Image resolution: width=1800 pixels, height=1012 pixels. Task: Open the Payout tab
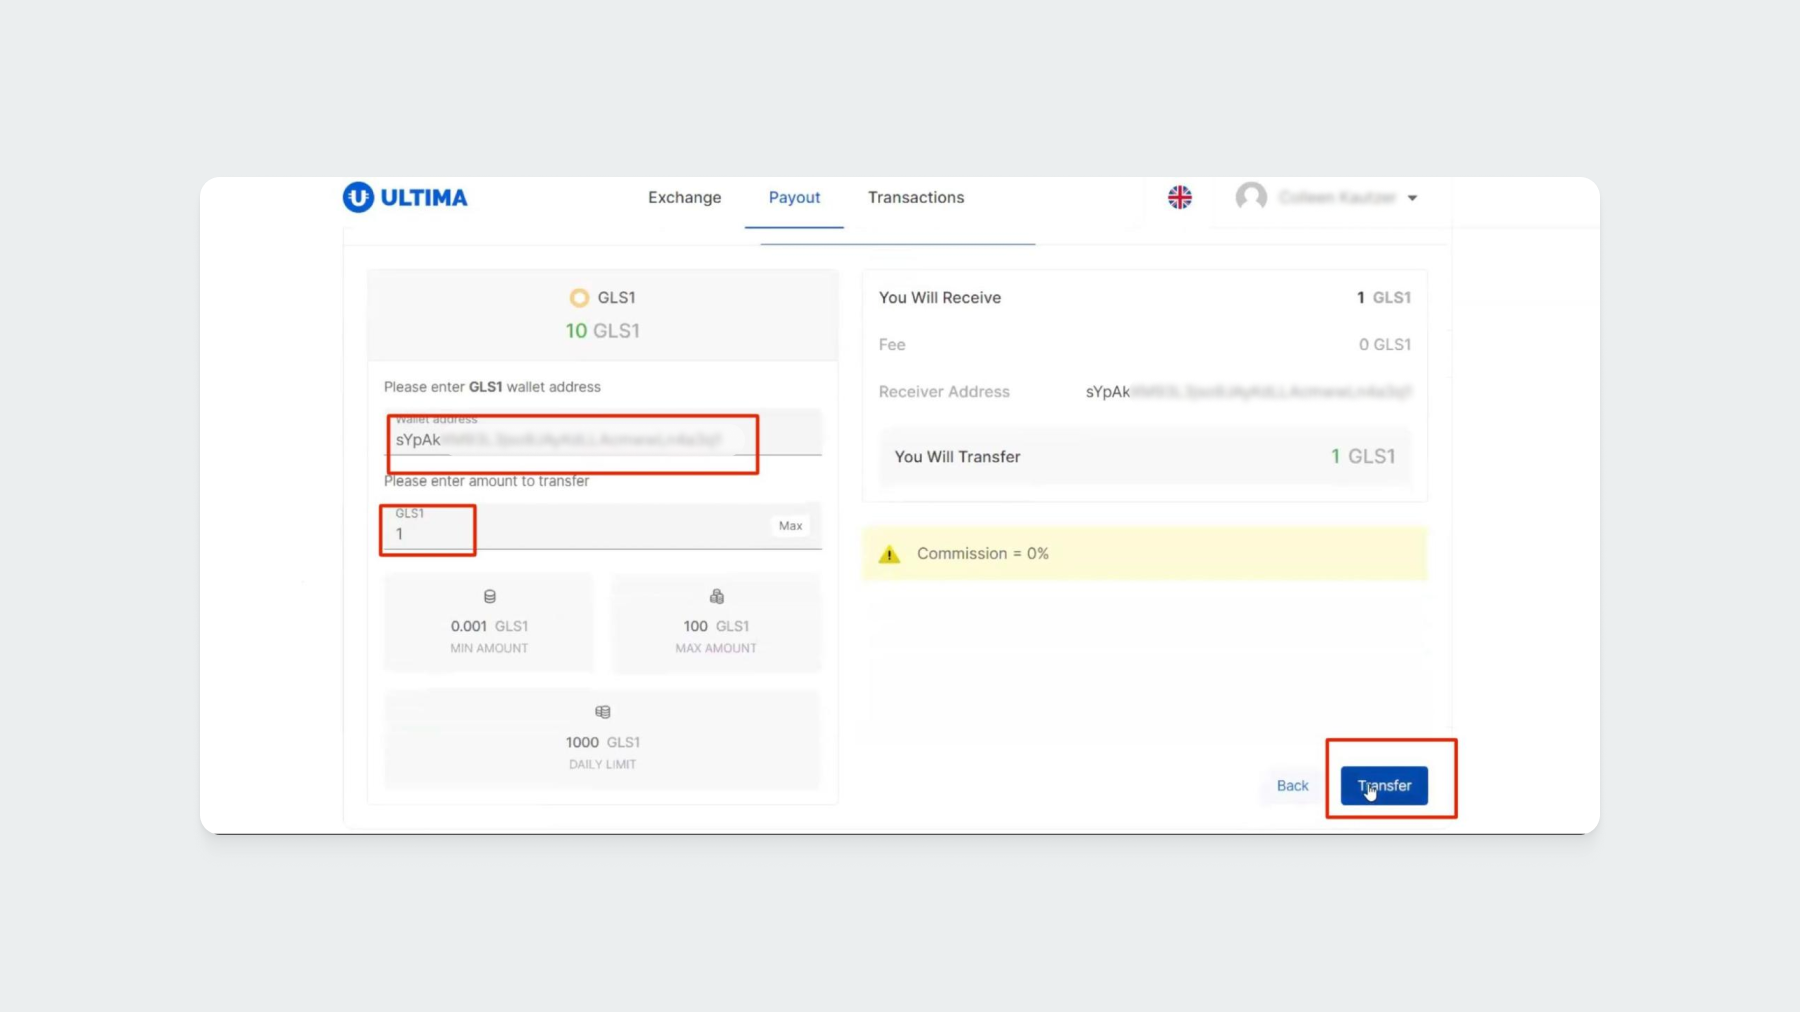pos(794,198)
